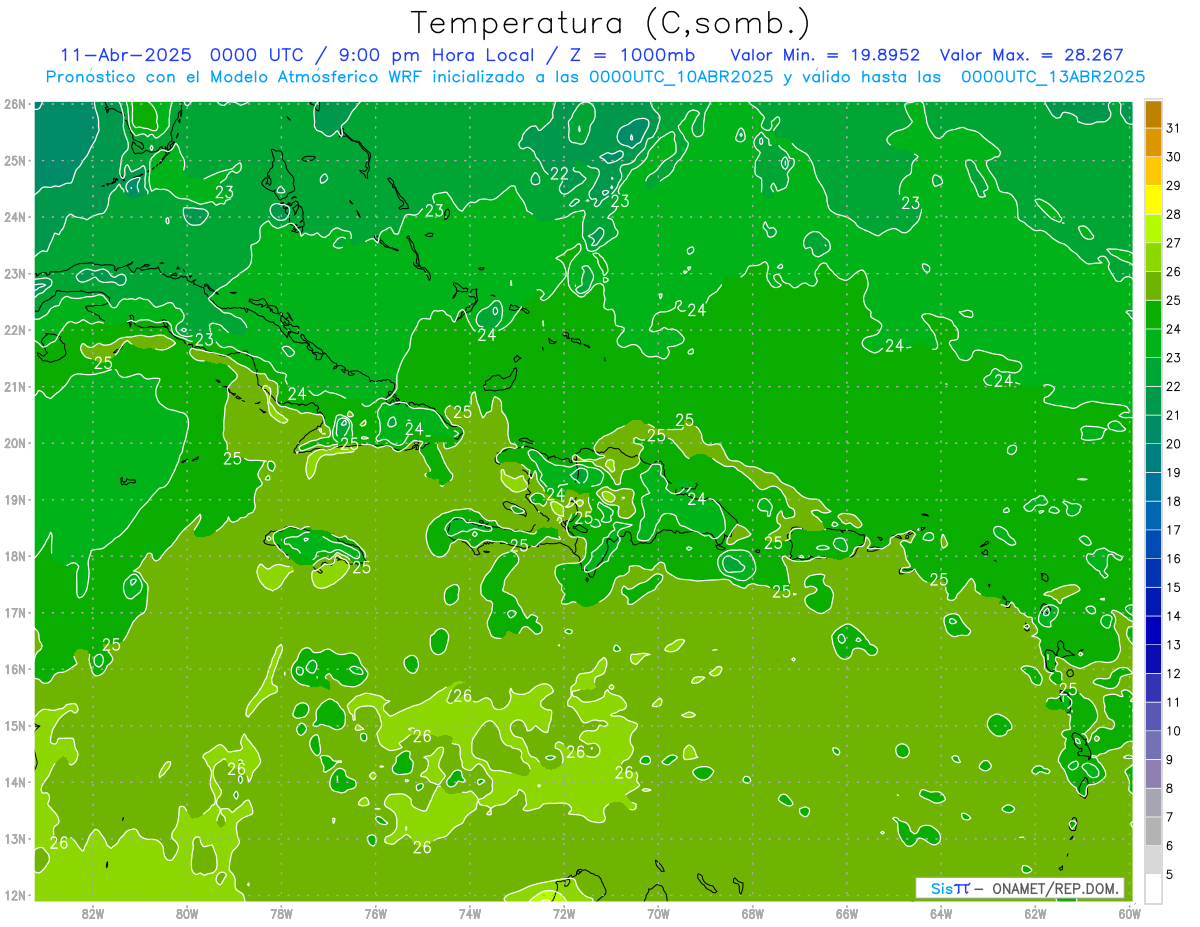
Task: Click the color scale label '14'
Action: (1174, 616)
